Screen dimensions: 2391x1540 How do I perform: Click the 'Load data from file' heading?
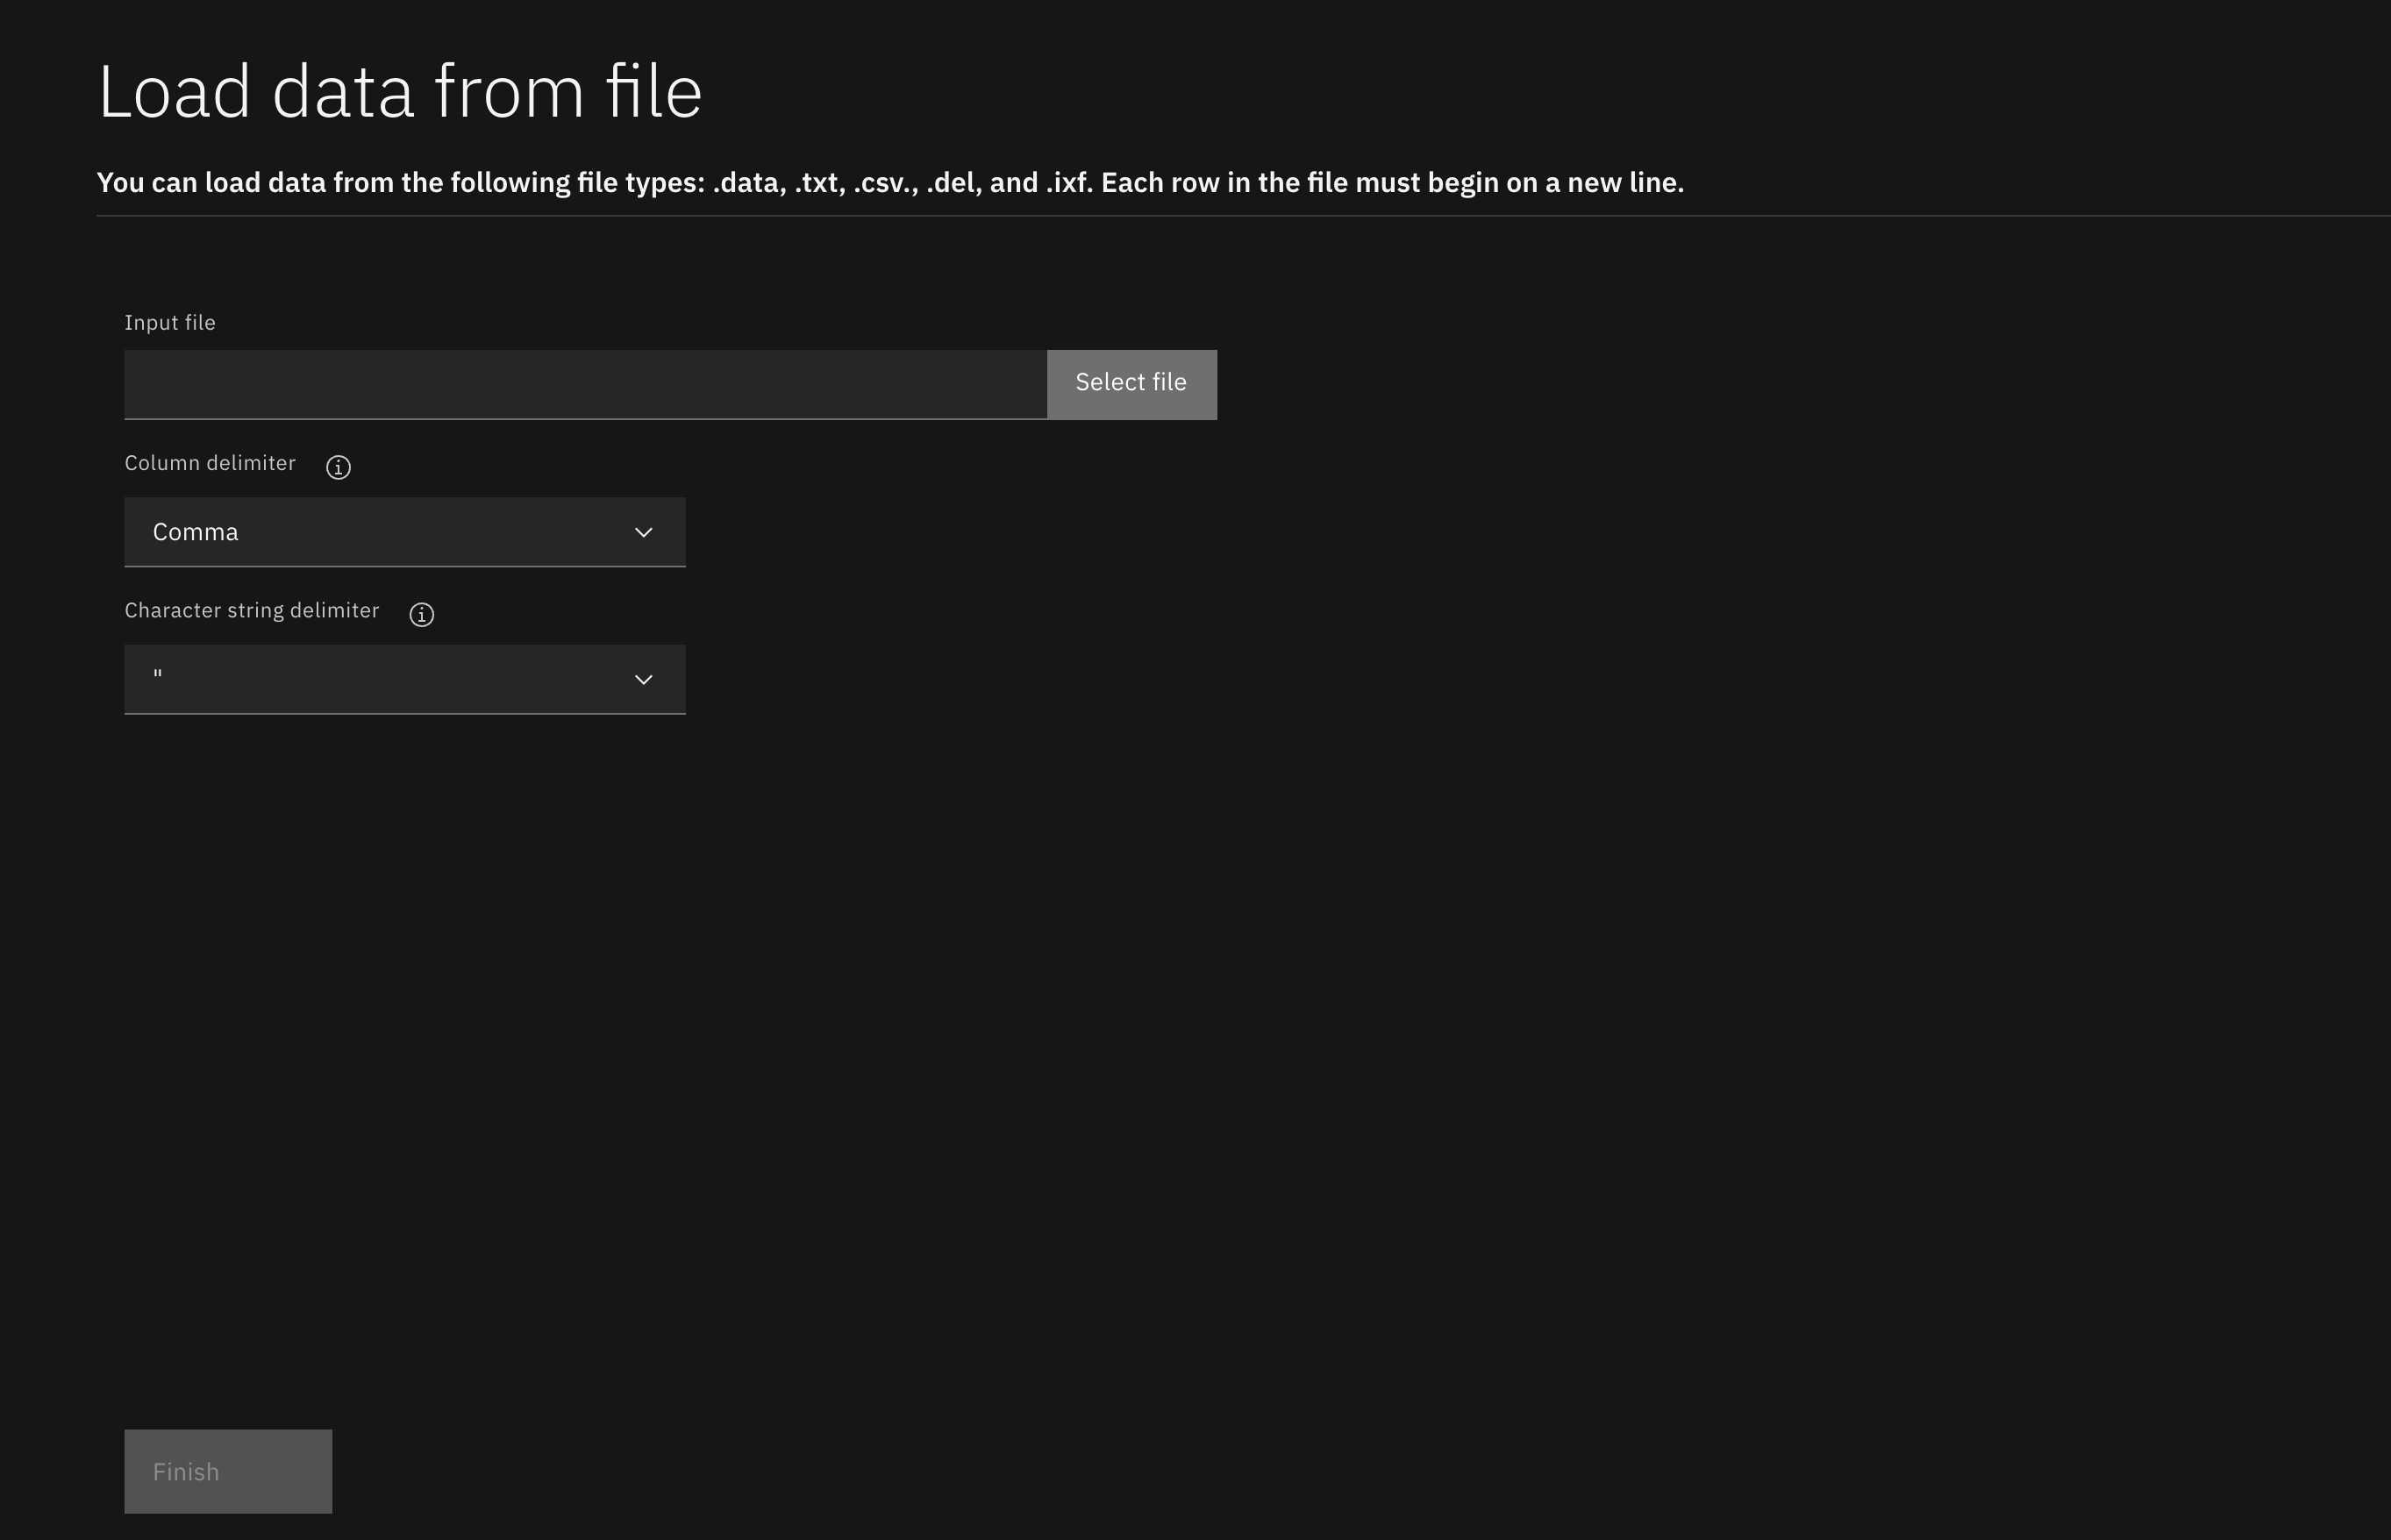(400, 92)
